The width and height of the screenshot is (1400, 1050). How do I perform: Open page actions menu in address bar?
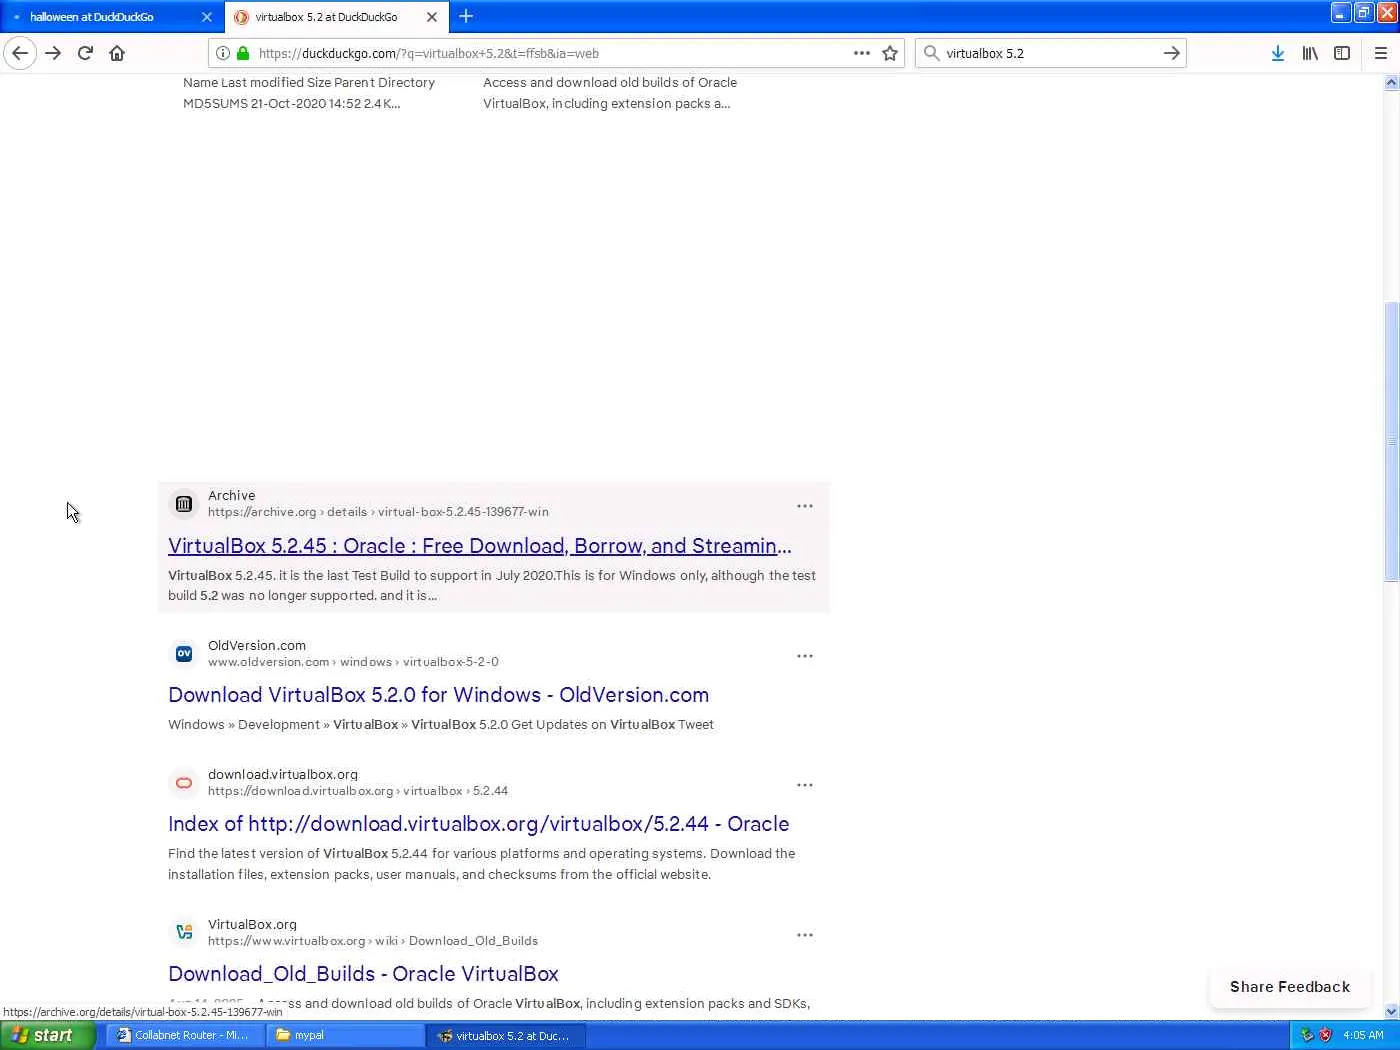862,53
